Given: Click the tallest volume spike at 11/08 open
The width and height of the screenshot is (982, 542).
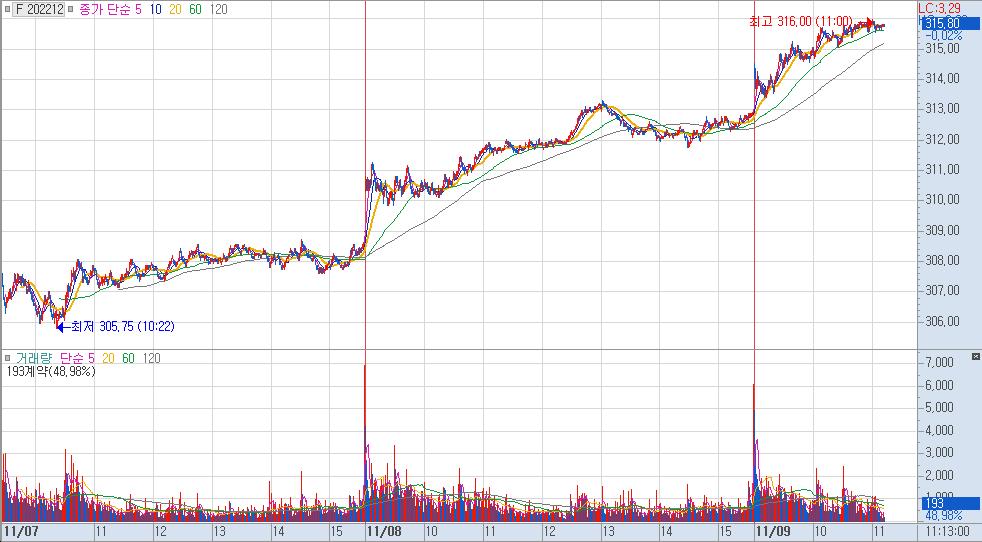Looking at the screenshot, I should pyautogui.click(x=365, y=442).
